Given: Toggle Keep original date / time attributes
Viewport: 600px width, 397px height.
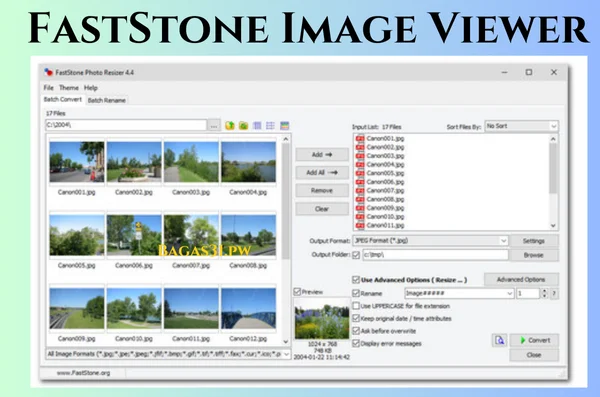Looking at the screenshot, I should 356,318.
